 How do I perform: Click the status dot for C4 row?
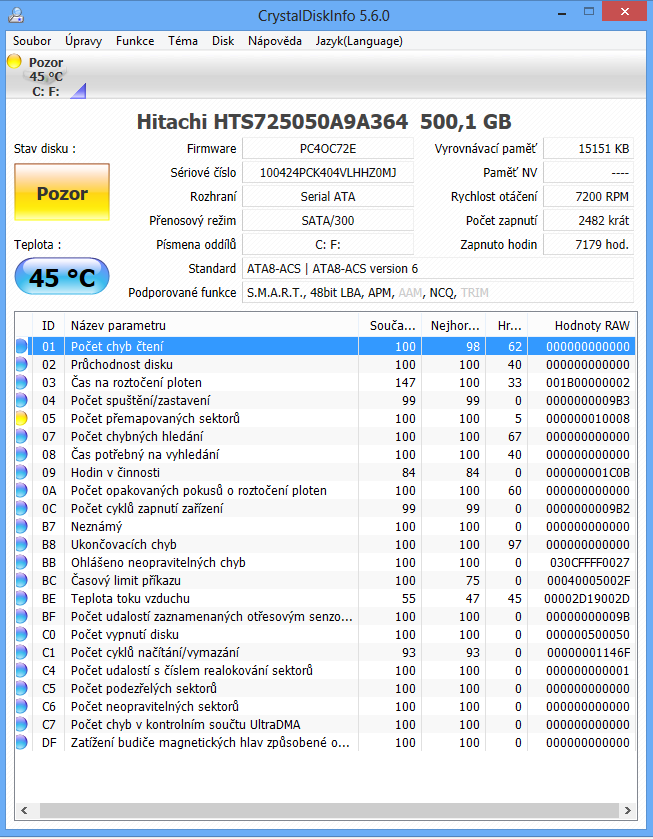(x=21, y=670)
